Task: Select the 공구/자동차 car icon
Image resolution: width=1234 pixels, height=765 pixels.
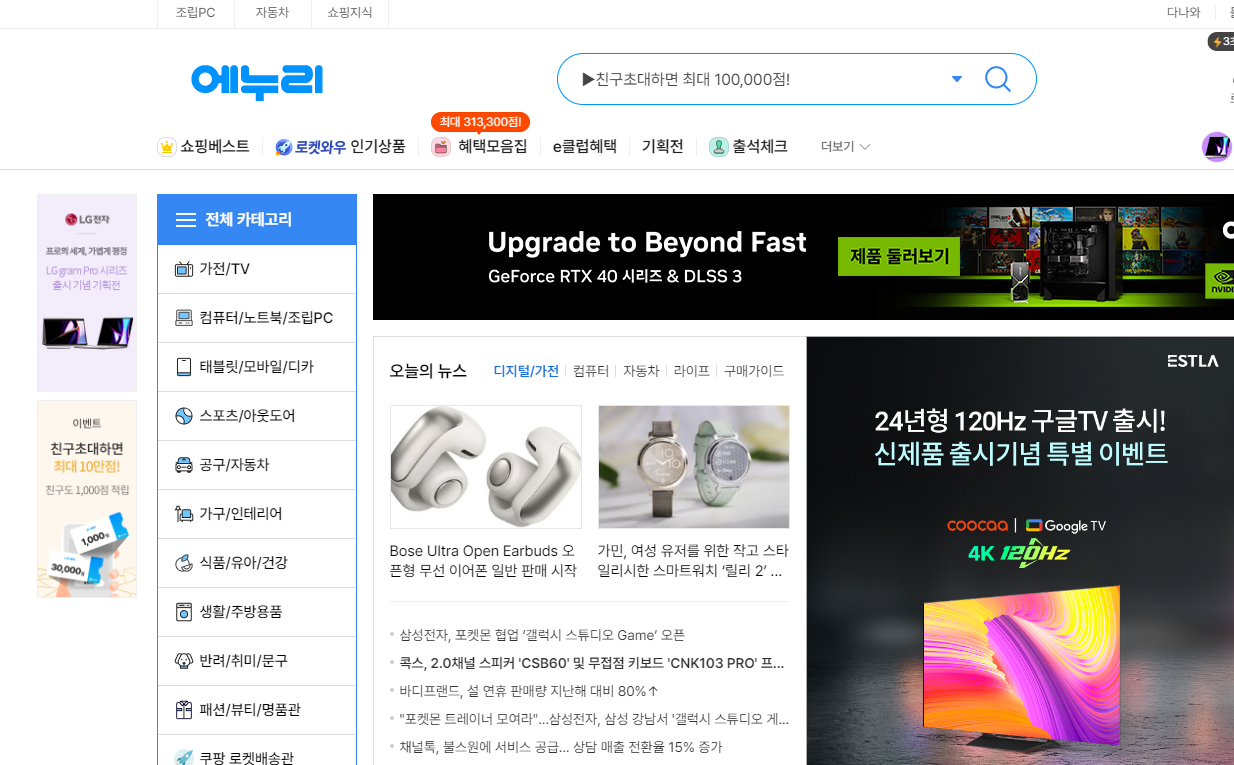Action: click(184, 464)
